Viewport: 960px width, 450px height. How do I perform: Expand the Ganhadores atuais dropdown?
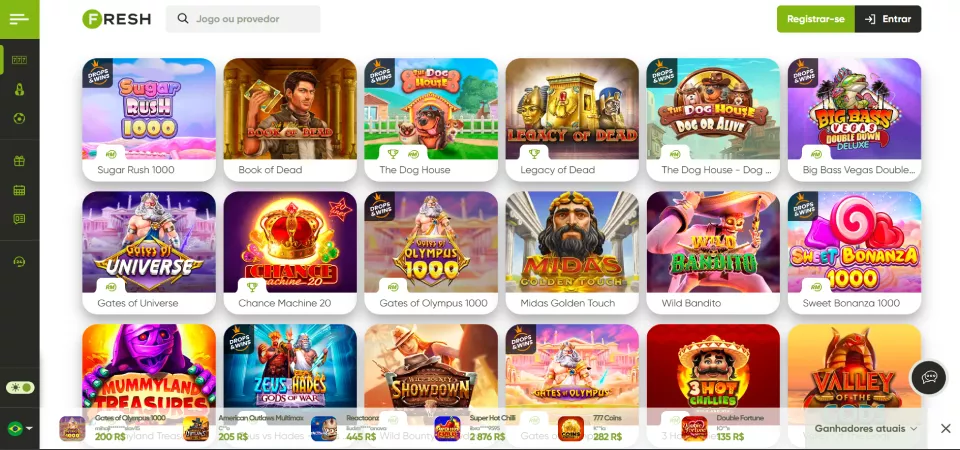click(866, 429)
